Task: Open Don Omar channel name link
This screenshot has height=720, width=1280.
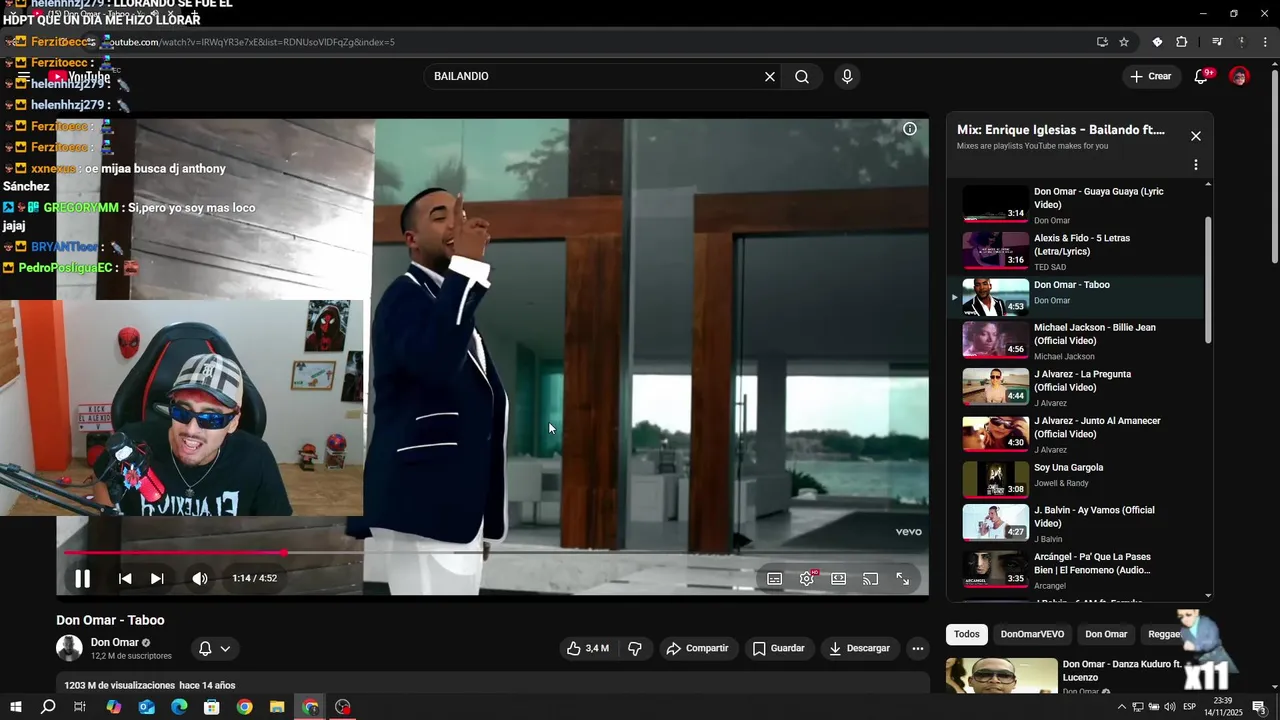Action: (115, 642)
